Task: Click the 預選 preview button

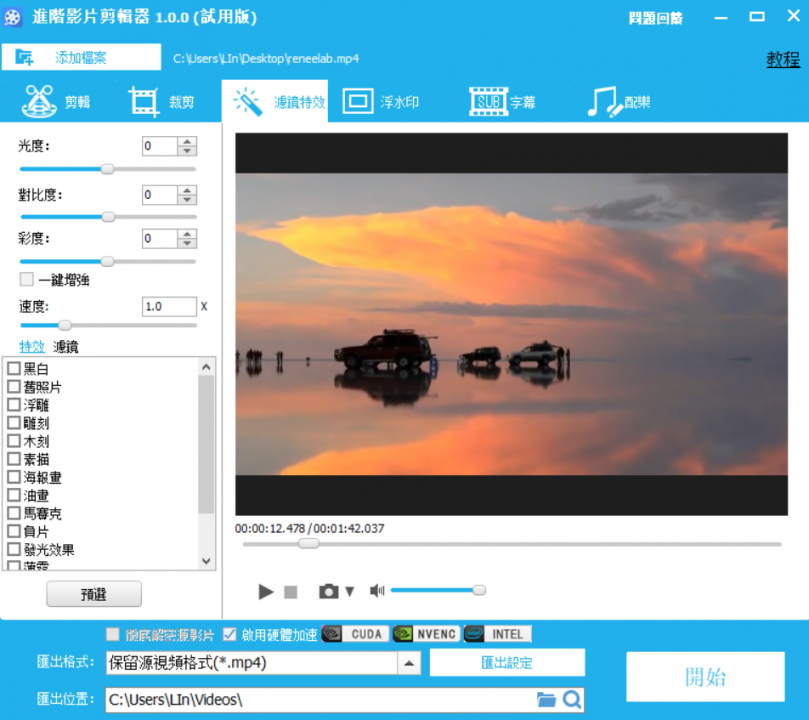Action: (94, 594)
